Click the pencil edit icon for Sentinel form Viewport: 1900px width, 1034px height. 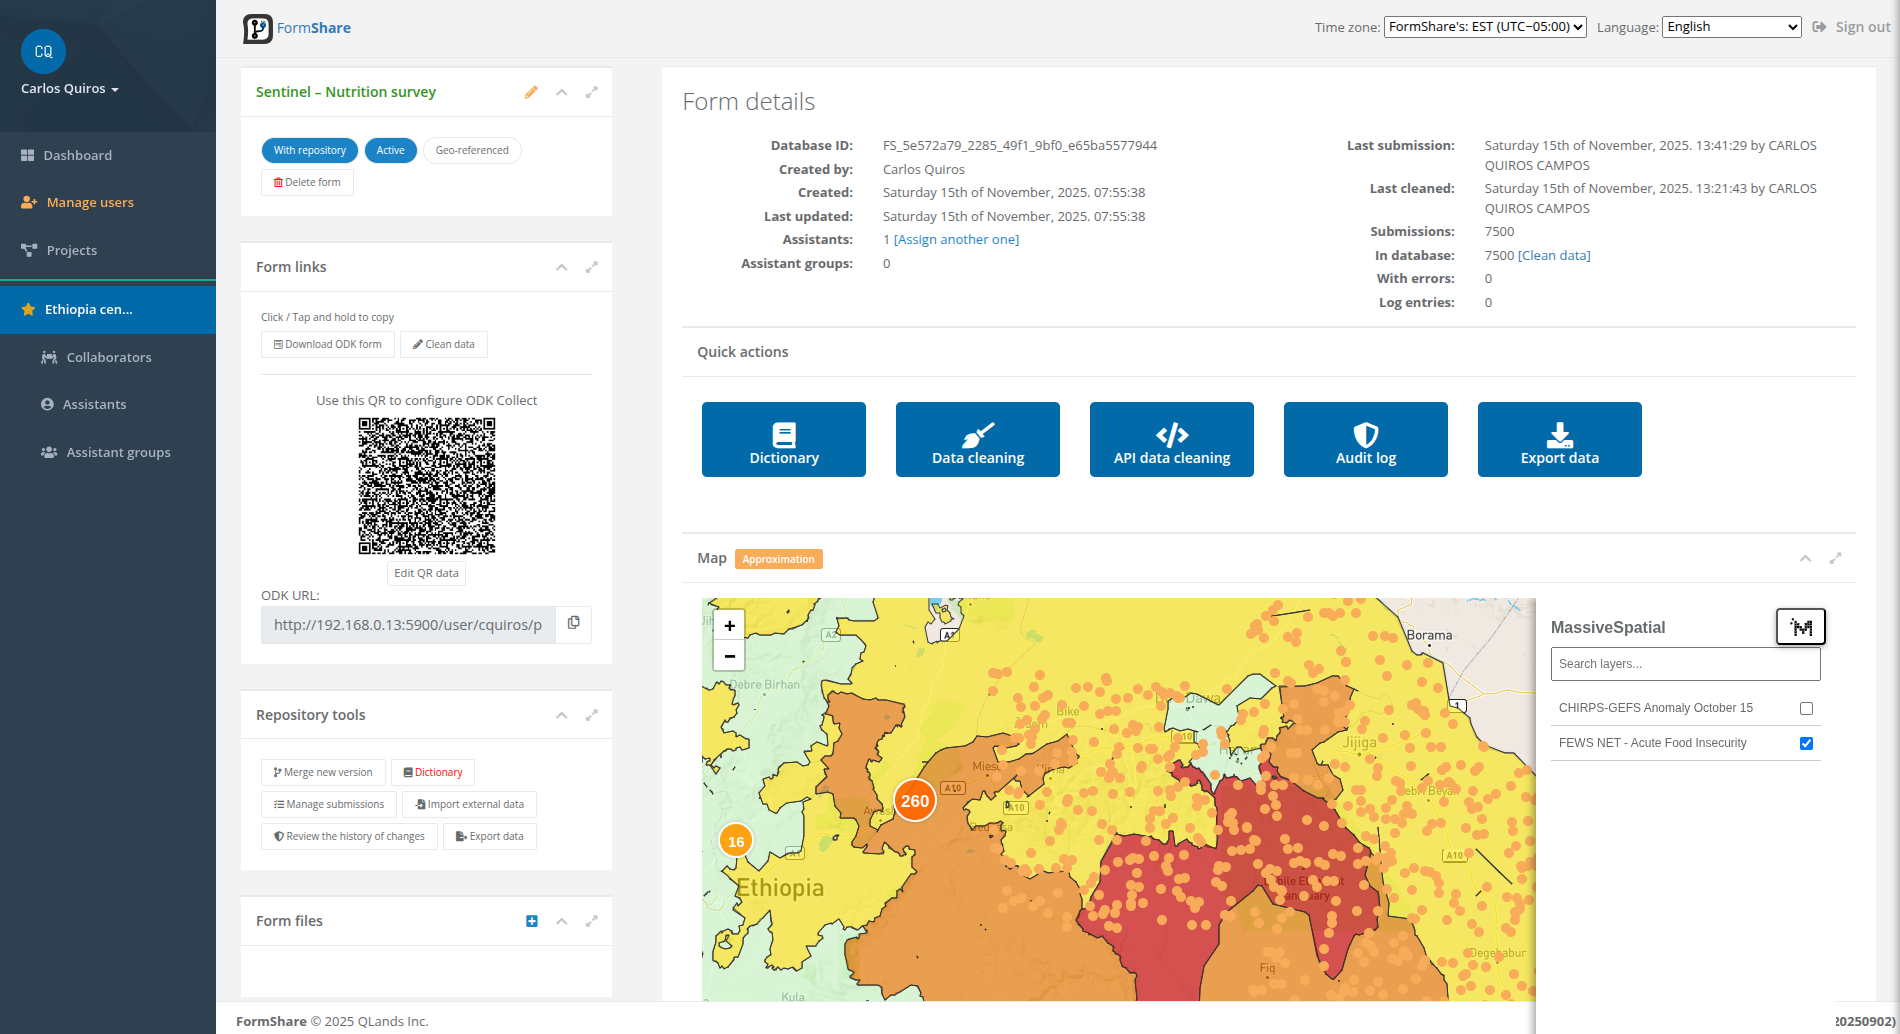pos(531,92)
